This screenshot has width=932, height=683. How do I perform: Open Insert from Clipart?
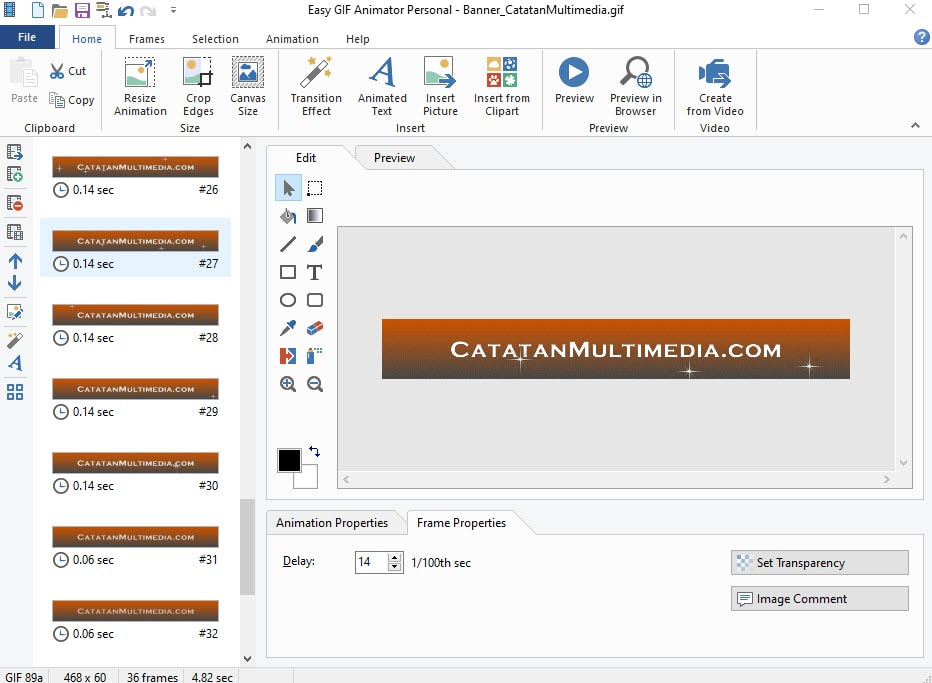click(502, 87)
